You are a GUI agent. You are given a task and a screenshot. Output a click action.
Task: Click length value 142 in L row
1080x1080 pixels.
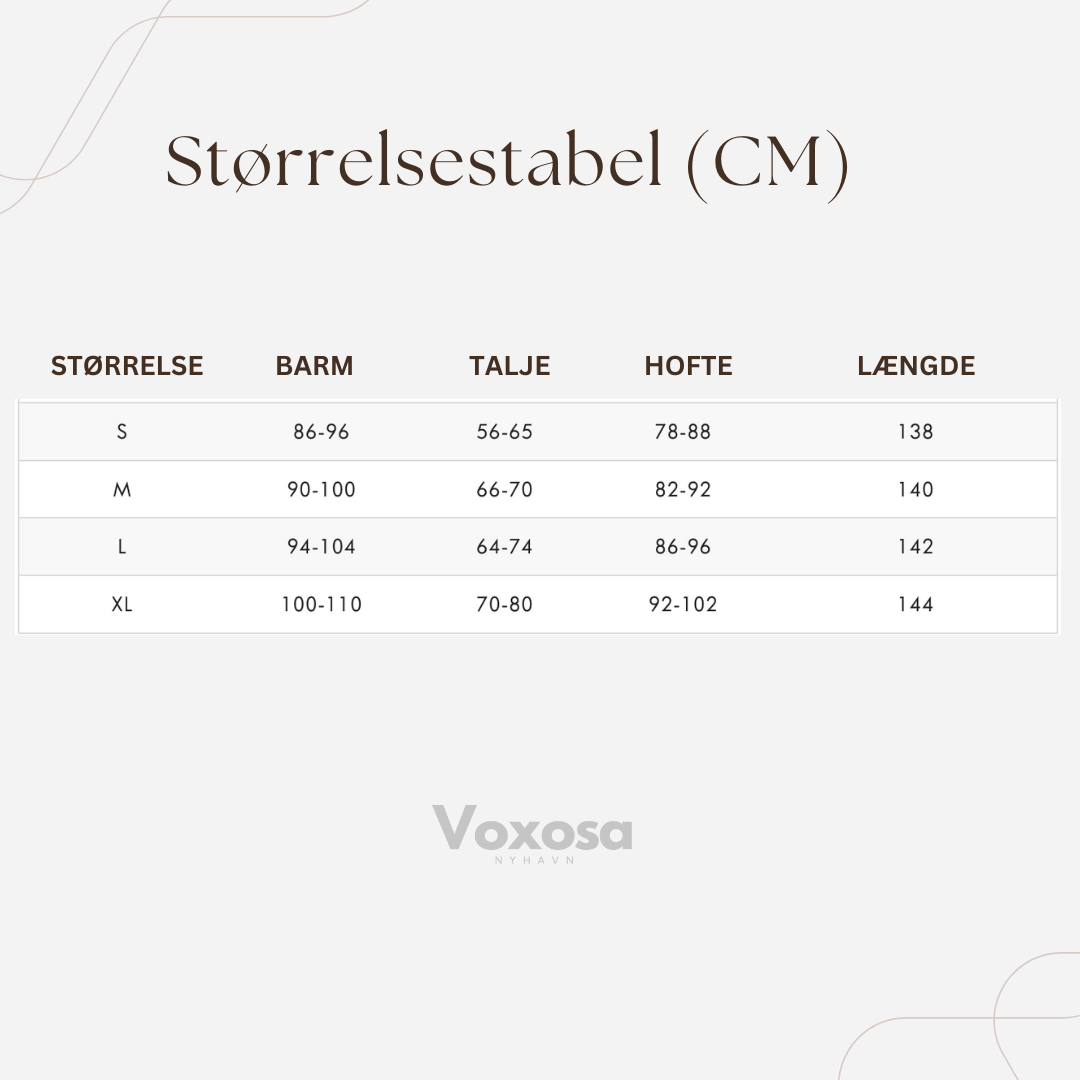click(x=915, y=547)
